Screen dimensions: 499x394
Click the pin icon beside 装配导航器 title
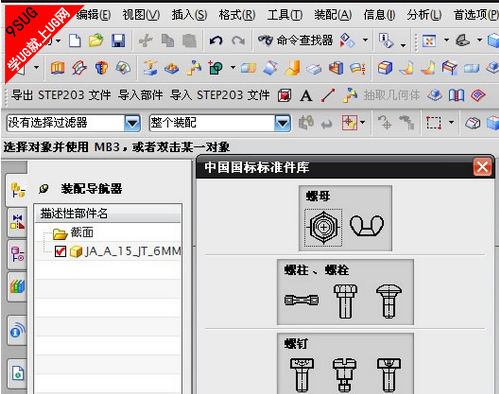tap(43, 189)
